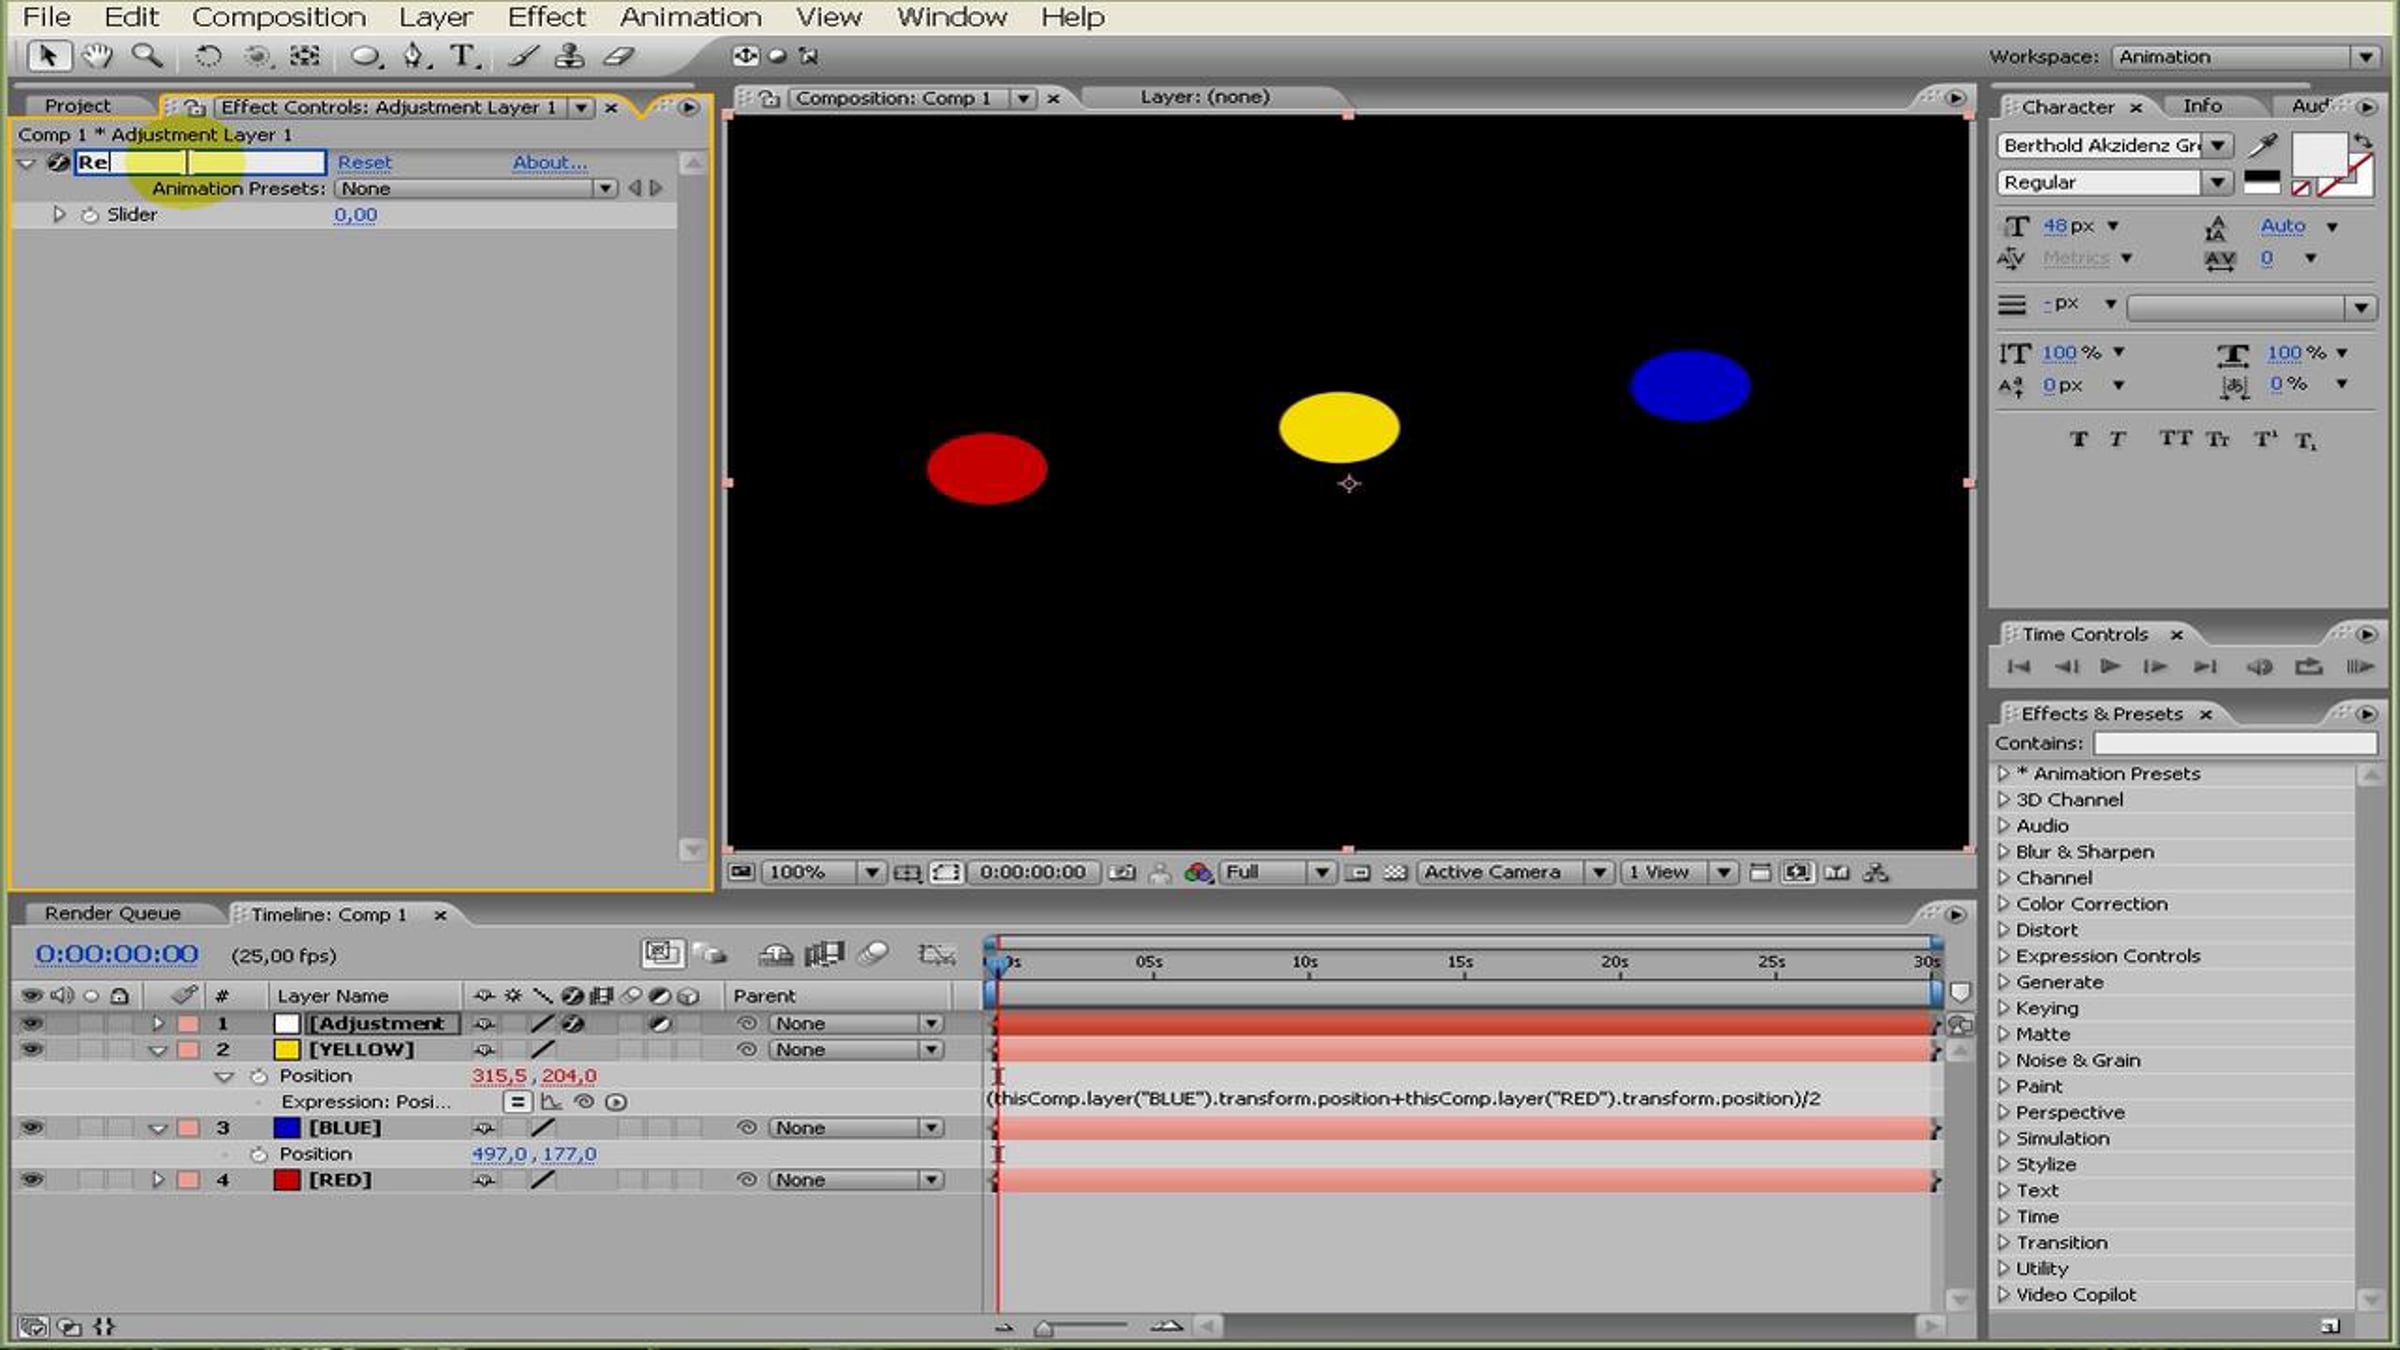Select the Rotation tool
Viewport: 2400px width, 1350px height.
tap(207, 57)
